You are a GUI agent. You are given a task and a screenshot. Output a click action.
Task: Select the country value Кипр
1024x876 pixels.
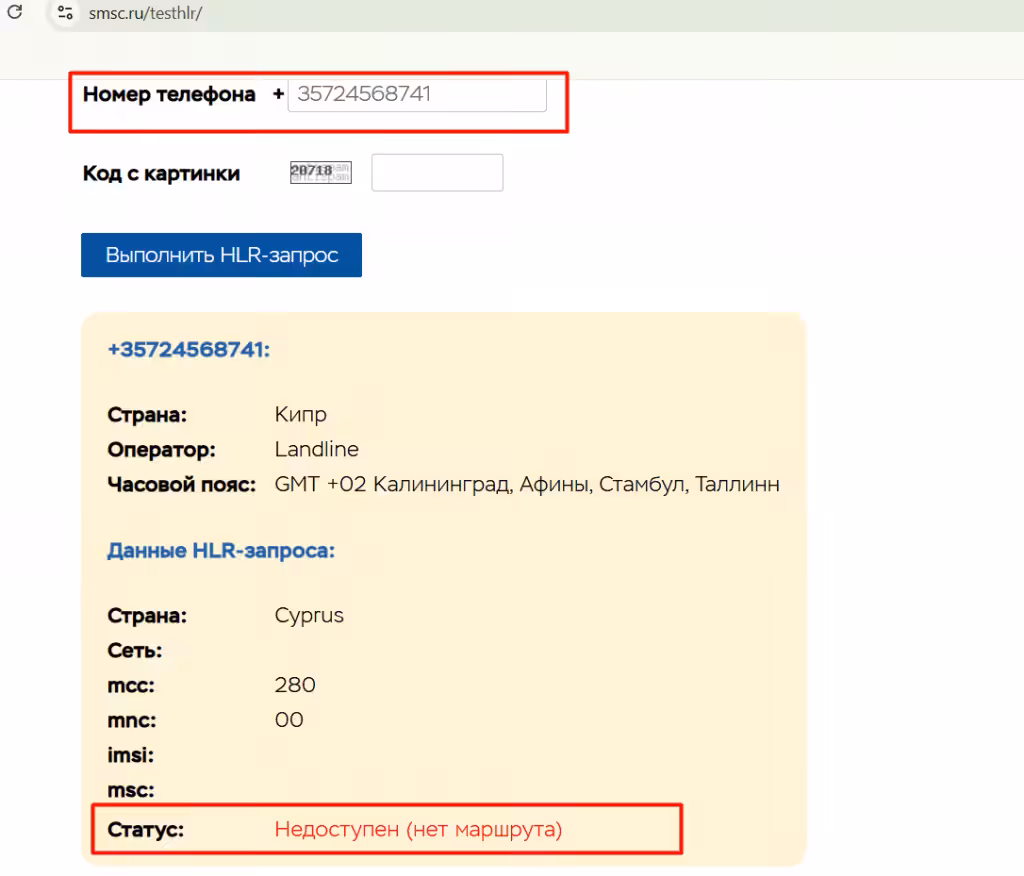click(x=300, y=414)
